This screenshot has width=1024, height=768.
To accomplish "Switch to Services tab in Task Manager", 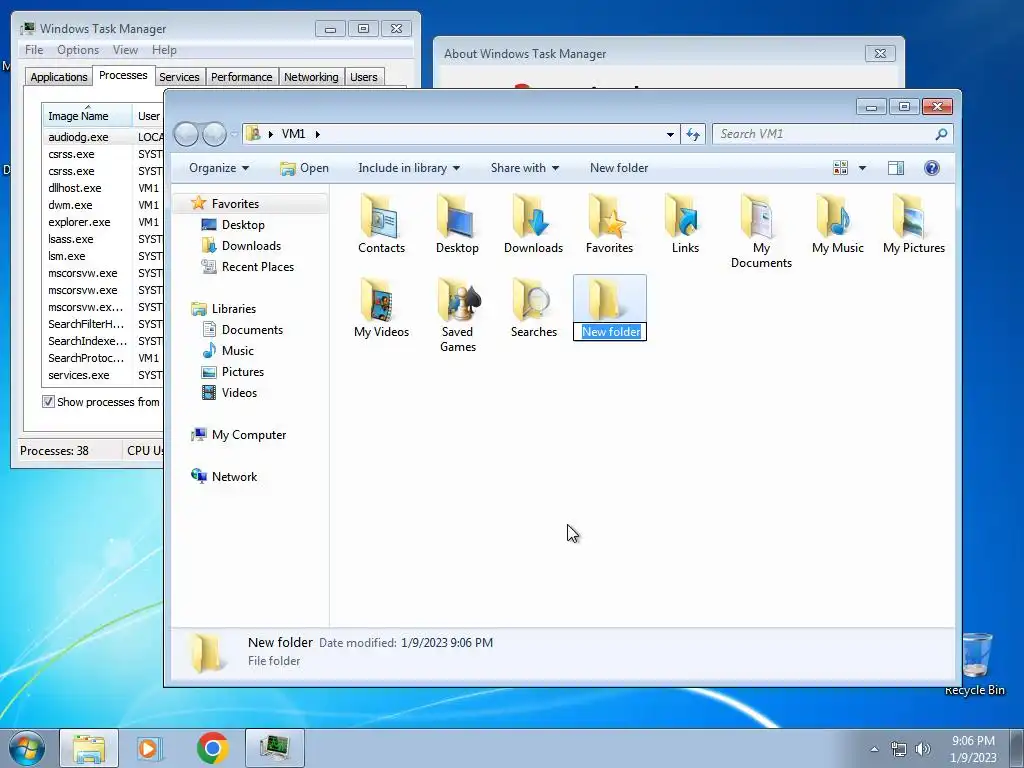I will tap(179, 77).
